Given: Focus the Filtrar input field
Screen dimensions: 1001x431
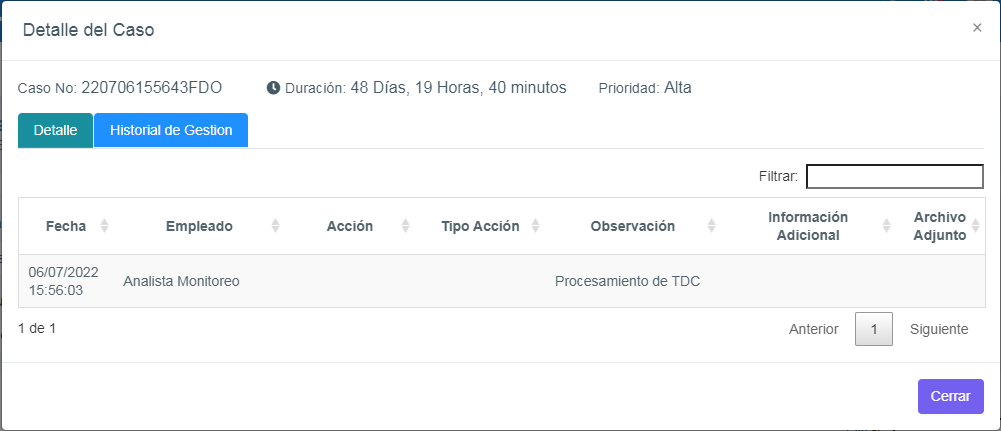Looking at the screenshot, I should [x=894, y=177].
